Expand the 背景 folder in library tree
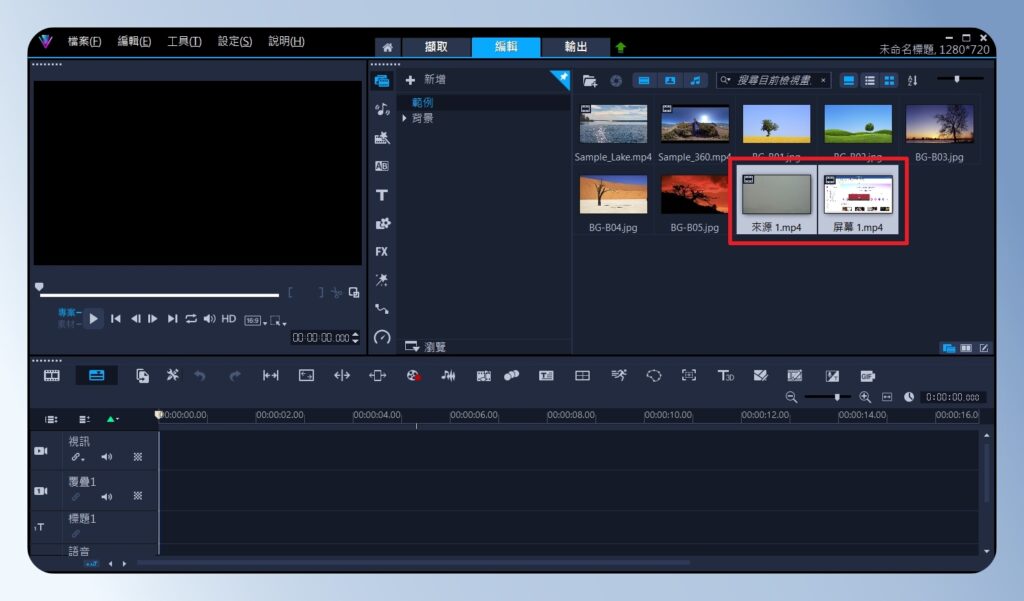Viewport: 1024px width, 601px height. point(405,118)
